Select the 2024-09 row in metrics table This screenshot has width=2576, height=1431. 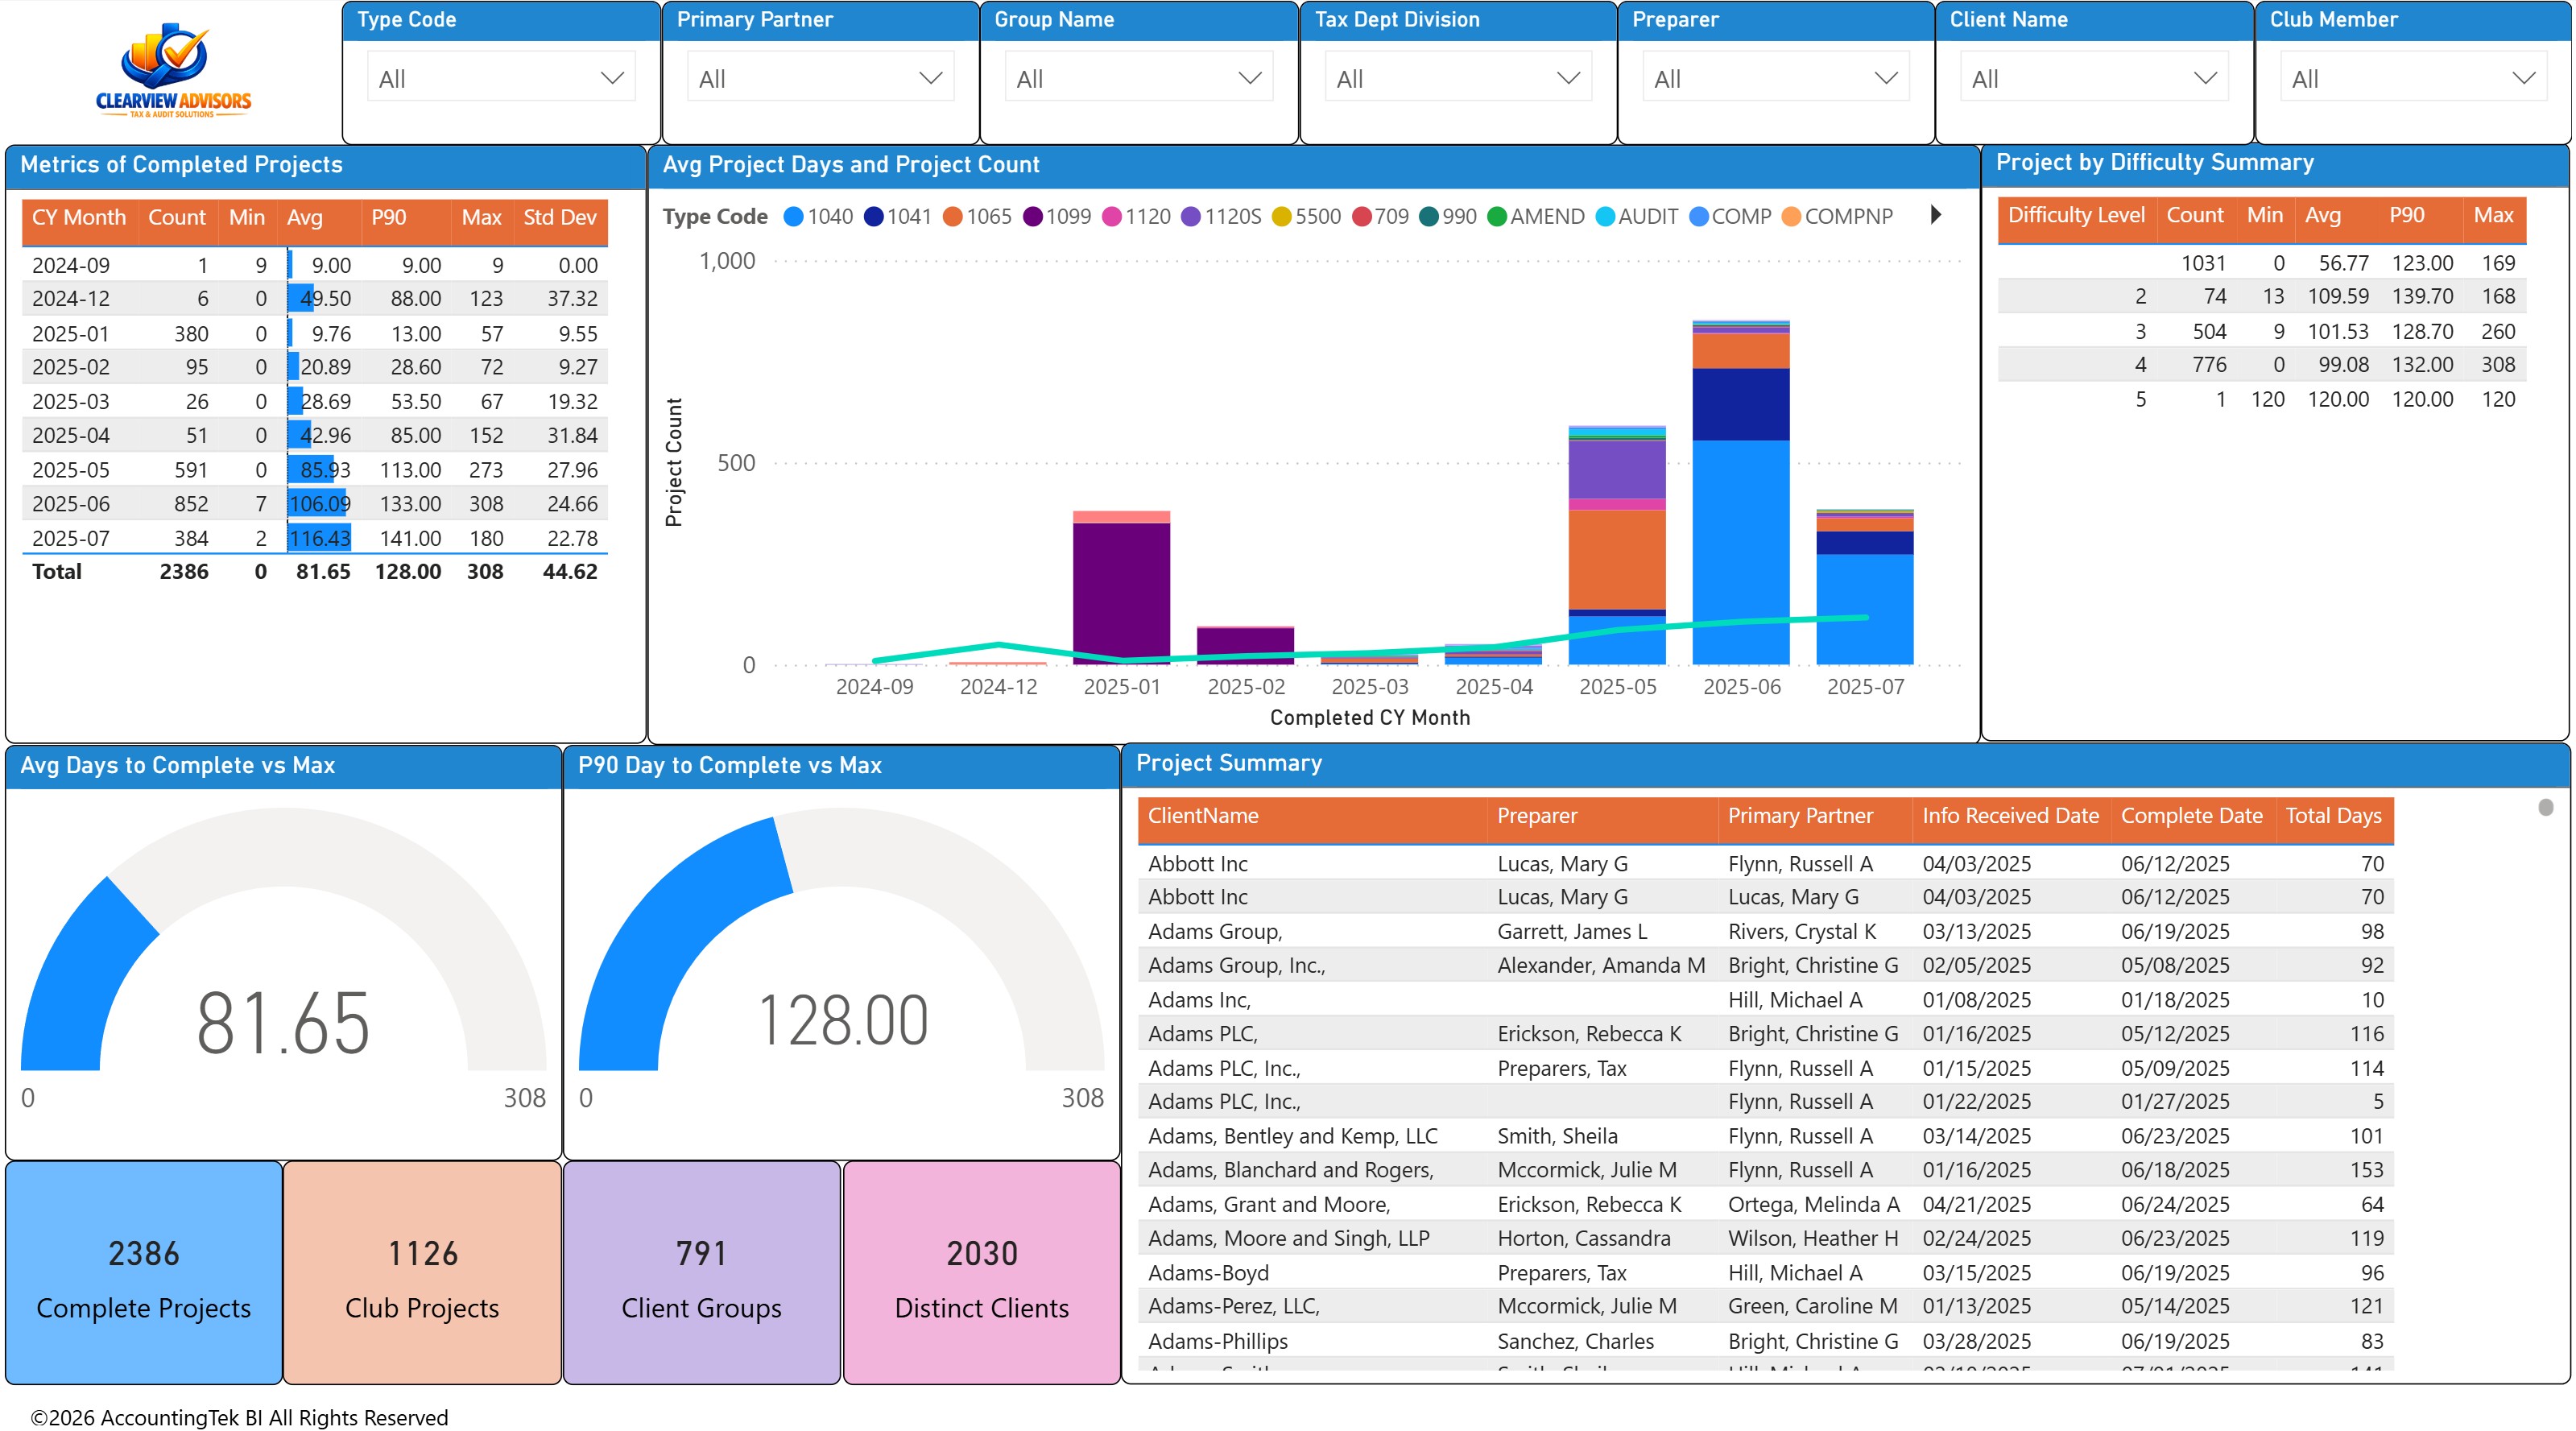click(315, 265)
